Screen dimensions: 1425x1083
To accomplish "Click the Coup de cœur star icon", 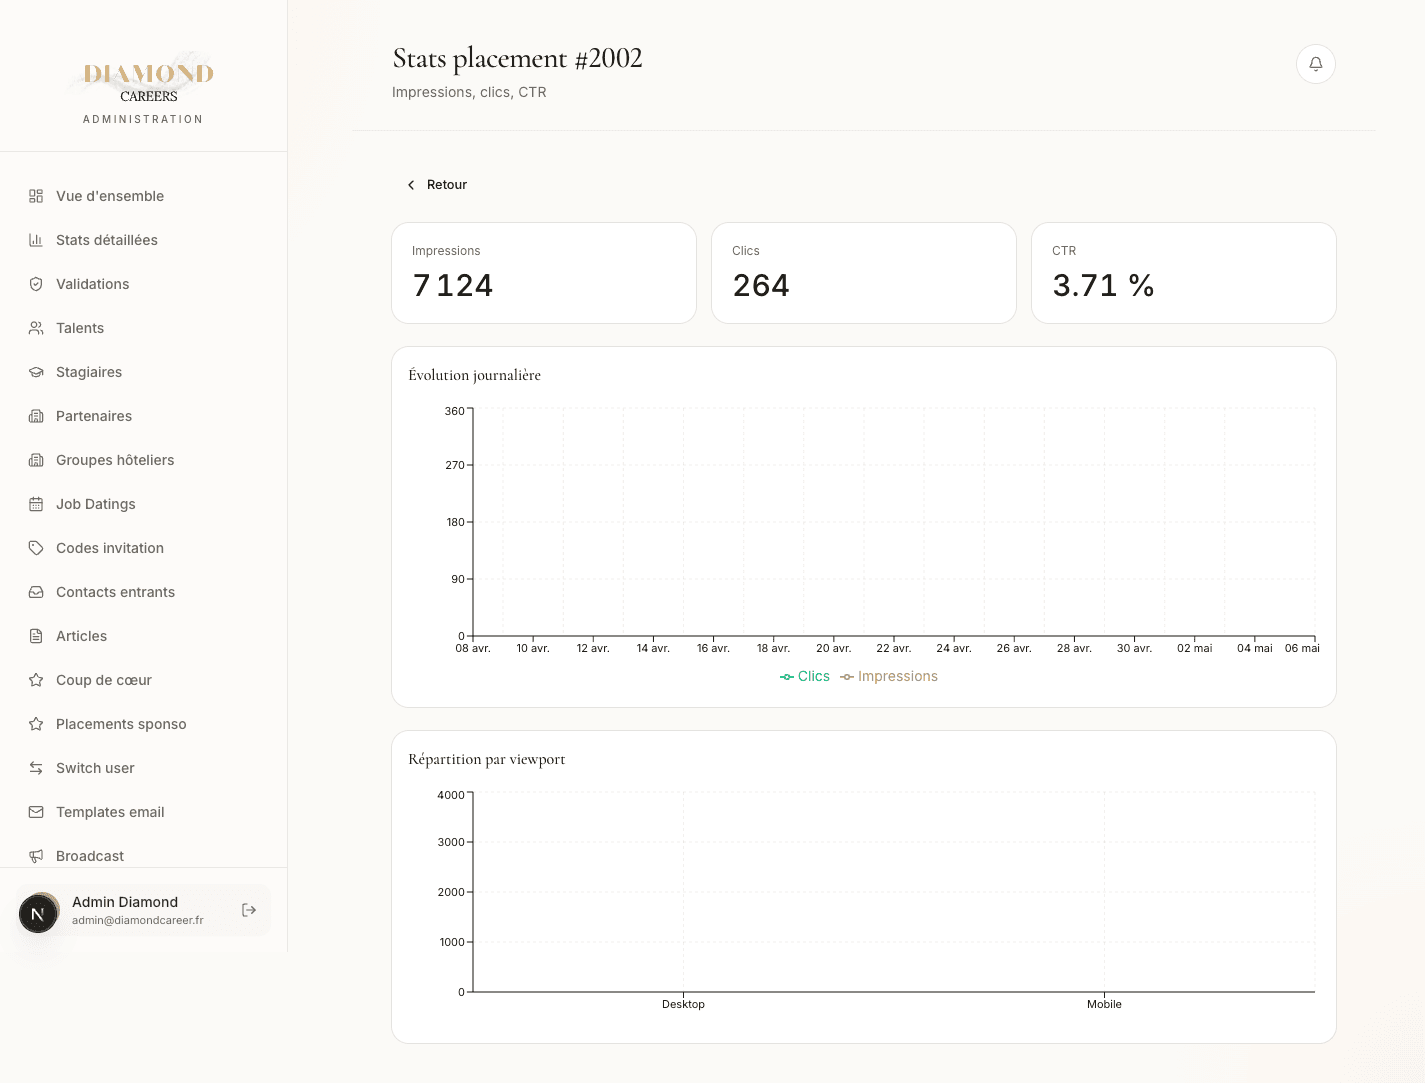I will [x=36, y=680].
